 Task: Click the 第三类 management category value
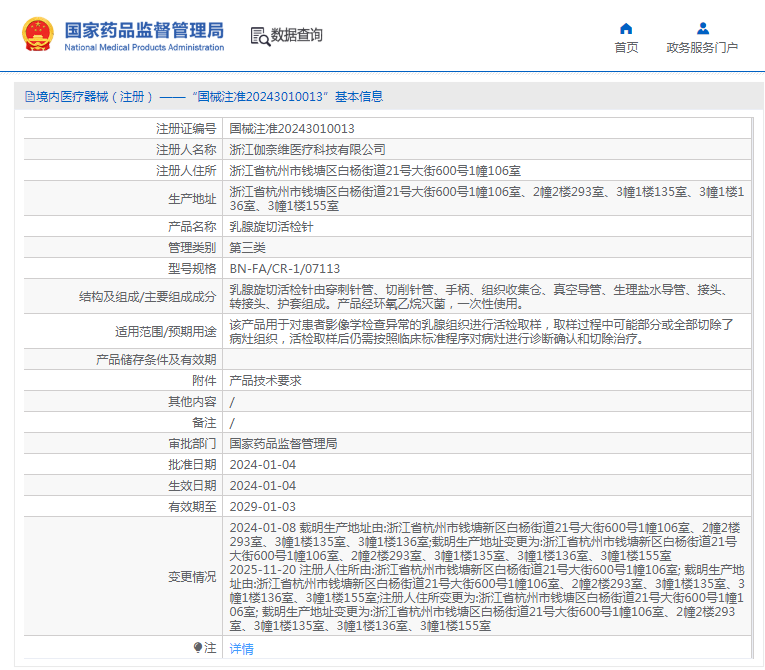coord(248,247)
